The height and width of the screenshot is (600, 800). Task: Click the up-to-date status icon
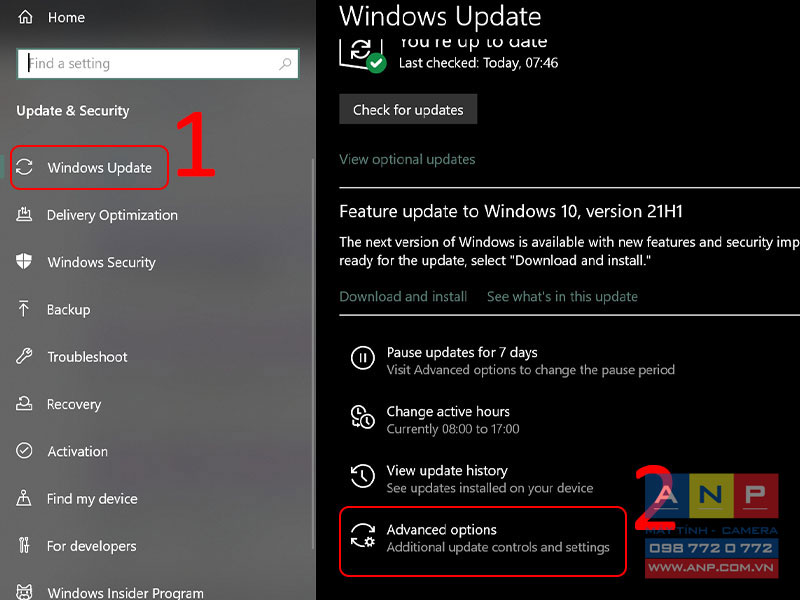click(x=363, y=56)
